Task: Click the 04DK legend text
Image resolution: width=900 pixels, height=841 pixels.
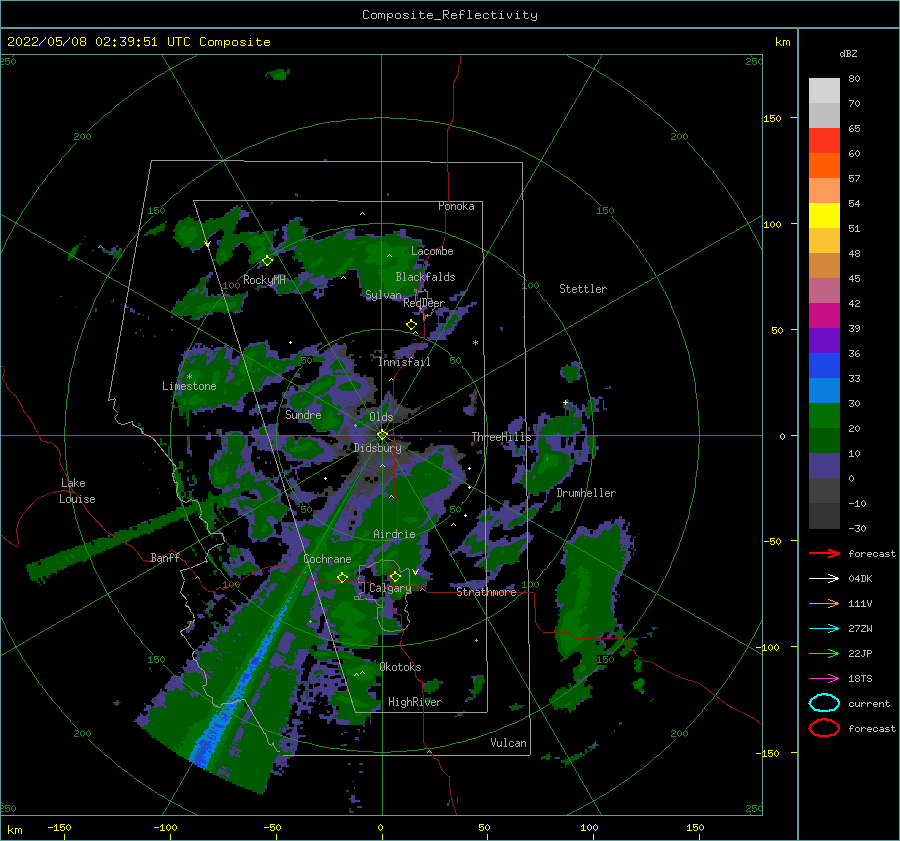Action: coord(860,579)
